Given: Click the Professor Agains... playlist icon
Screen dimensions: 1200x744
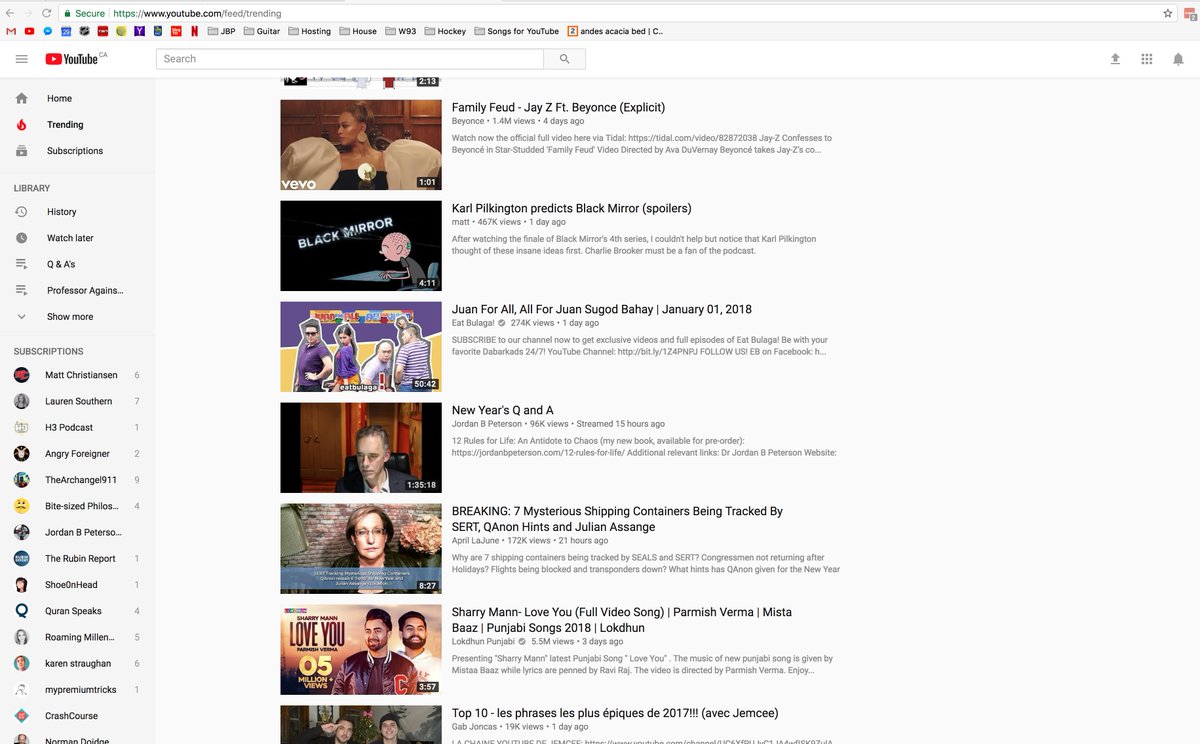Looking at the screenshot, I should tap(22, 290).
